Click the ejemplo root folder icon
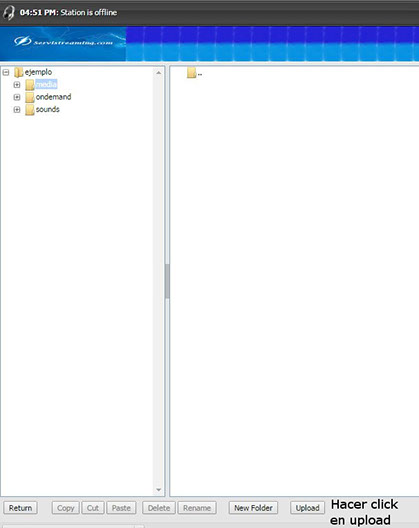Screen dimensions: 419x528 point(18,72)
